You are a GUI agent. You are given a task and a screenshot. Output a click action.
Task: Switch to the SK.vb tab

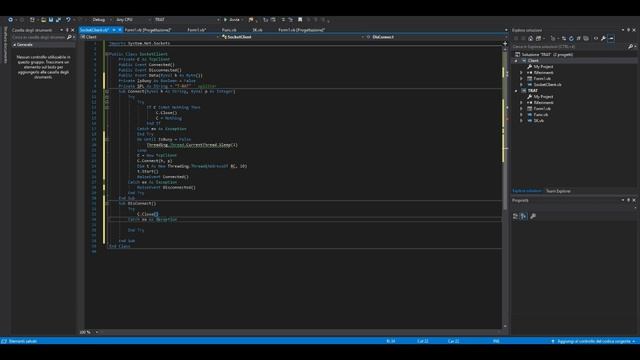[257, 30]
